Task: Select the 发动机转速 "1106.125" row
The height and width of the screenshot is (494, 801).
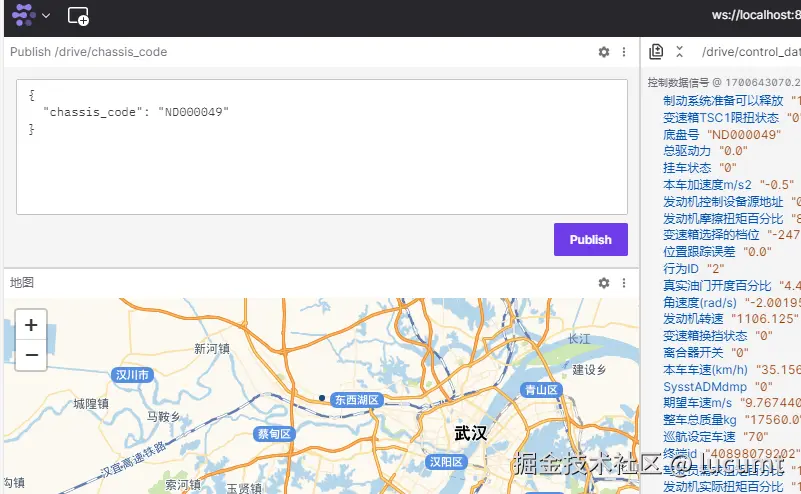Action: pos(731,319)
